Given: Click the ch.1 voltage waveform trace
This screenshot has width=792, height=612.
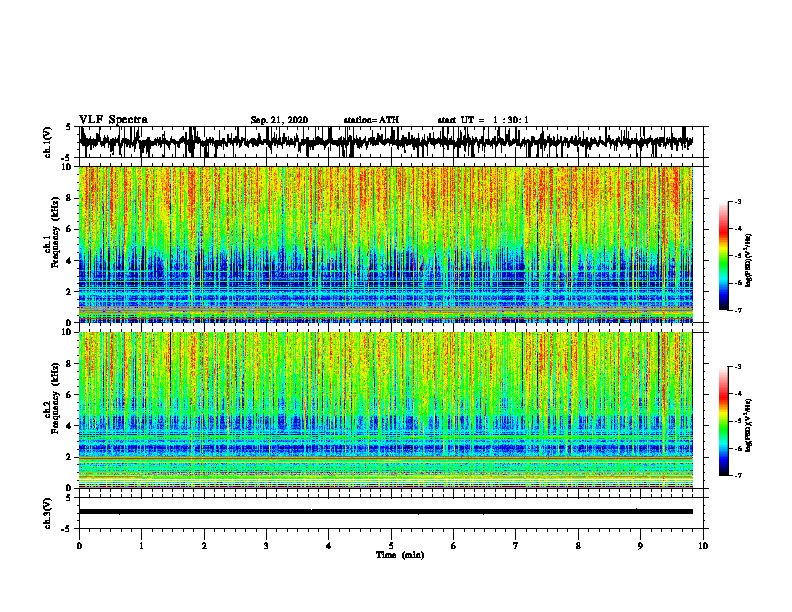Looking at the screenshot, I should click(386, 142).
